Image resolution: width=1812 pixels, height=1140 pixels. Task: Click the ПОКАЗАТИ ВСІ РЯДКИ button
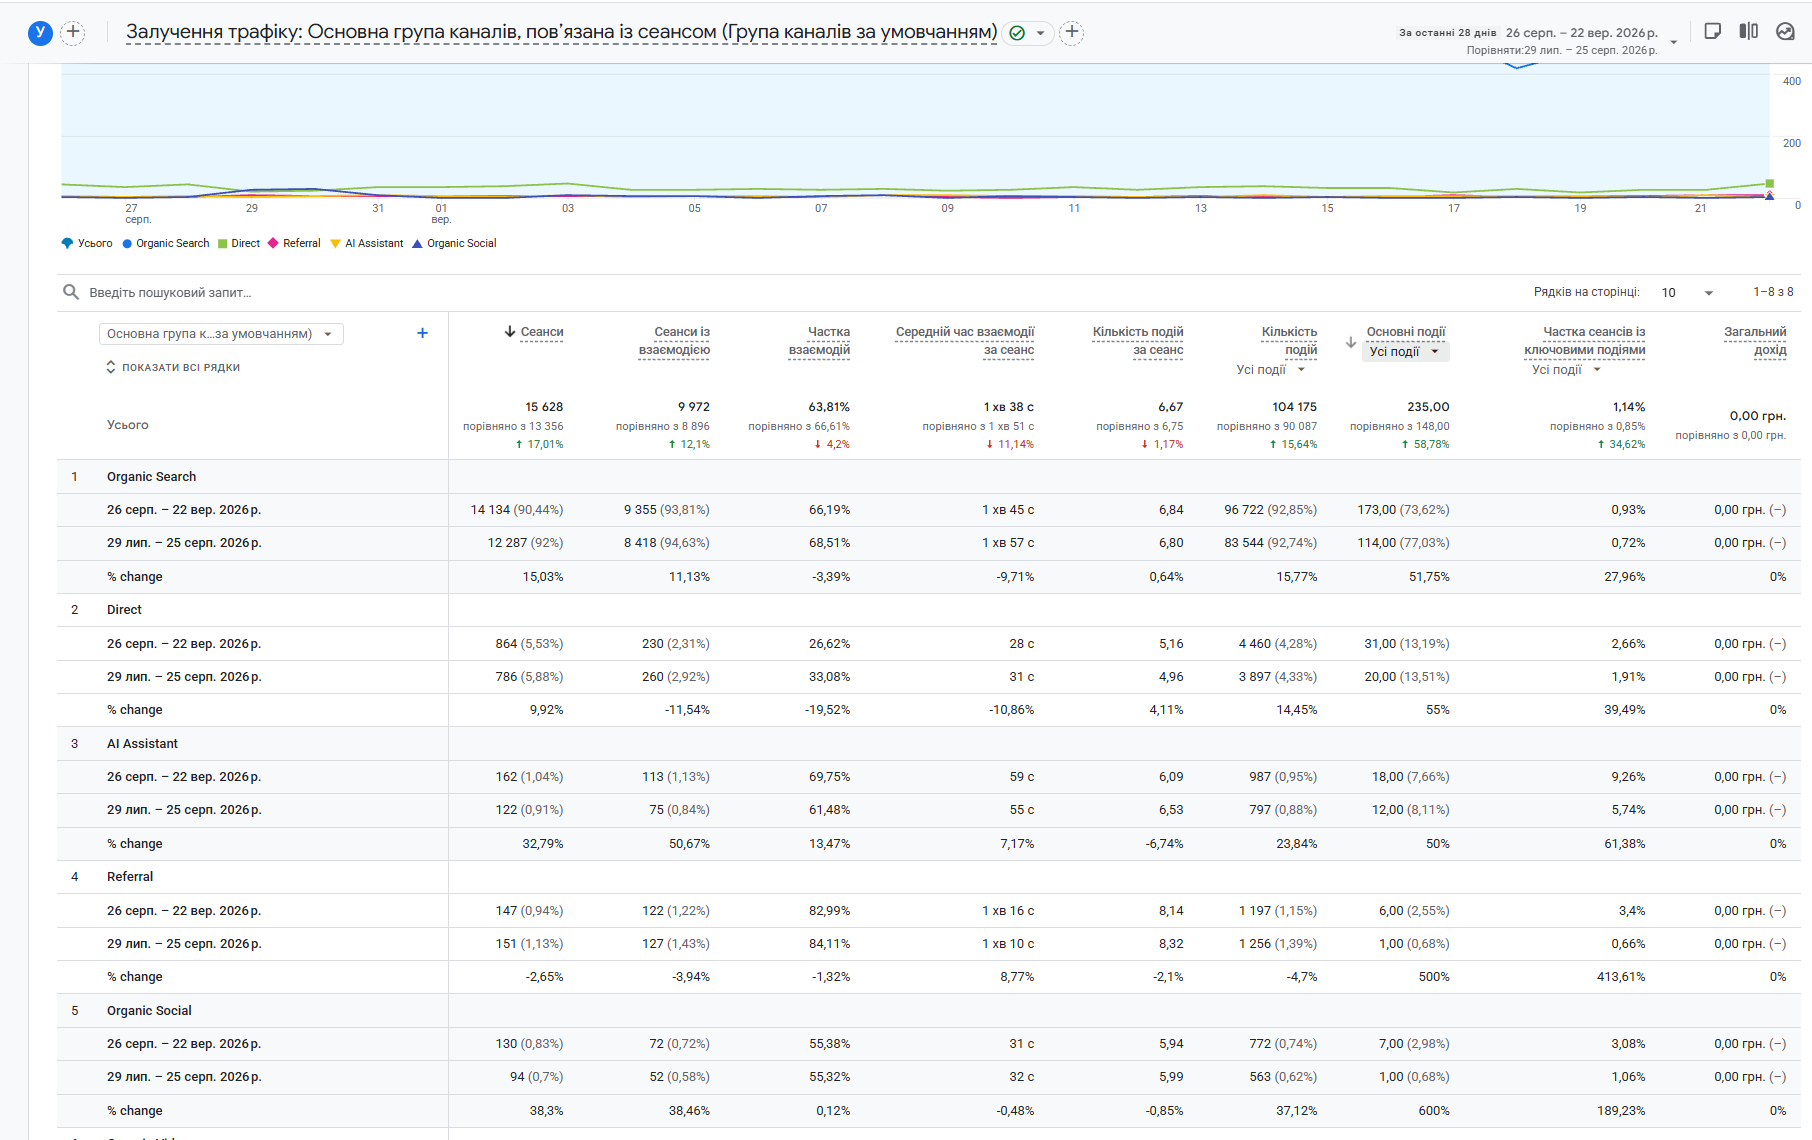tap(173, 367)
